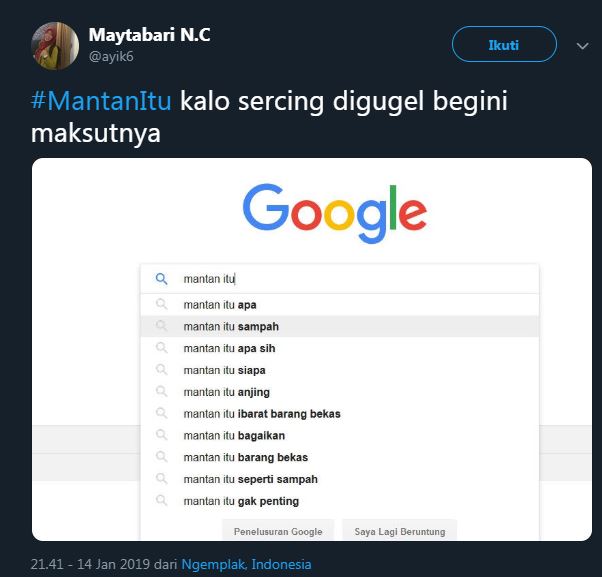Open the #MantanItu hashtag link

point(102,101)
